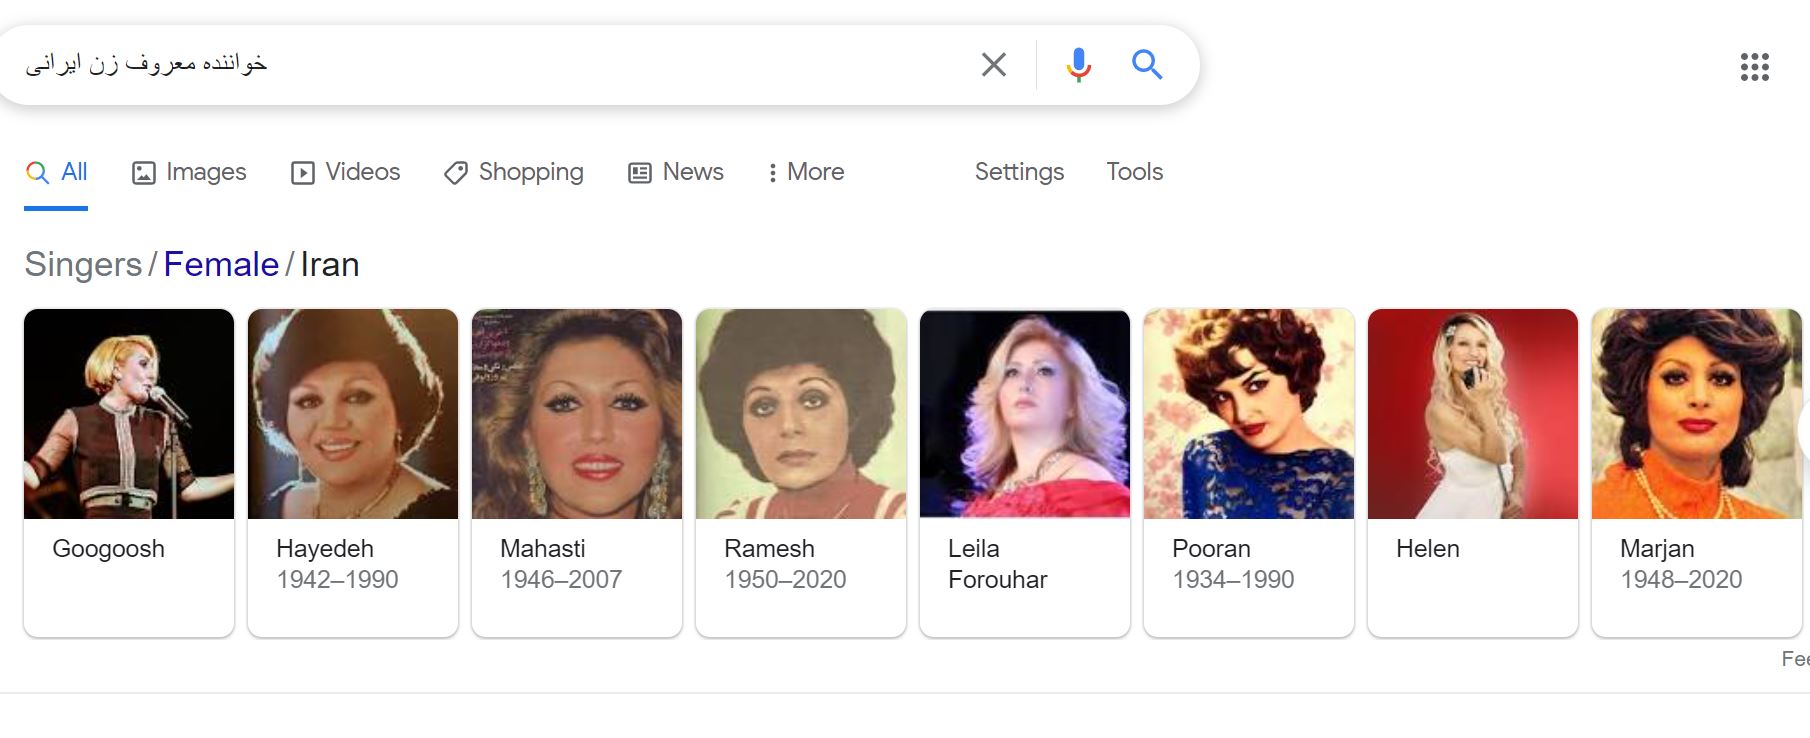Click the price tag icon next to Shopping

tap(456, 172)
